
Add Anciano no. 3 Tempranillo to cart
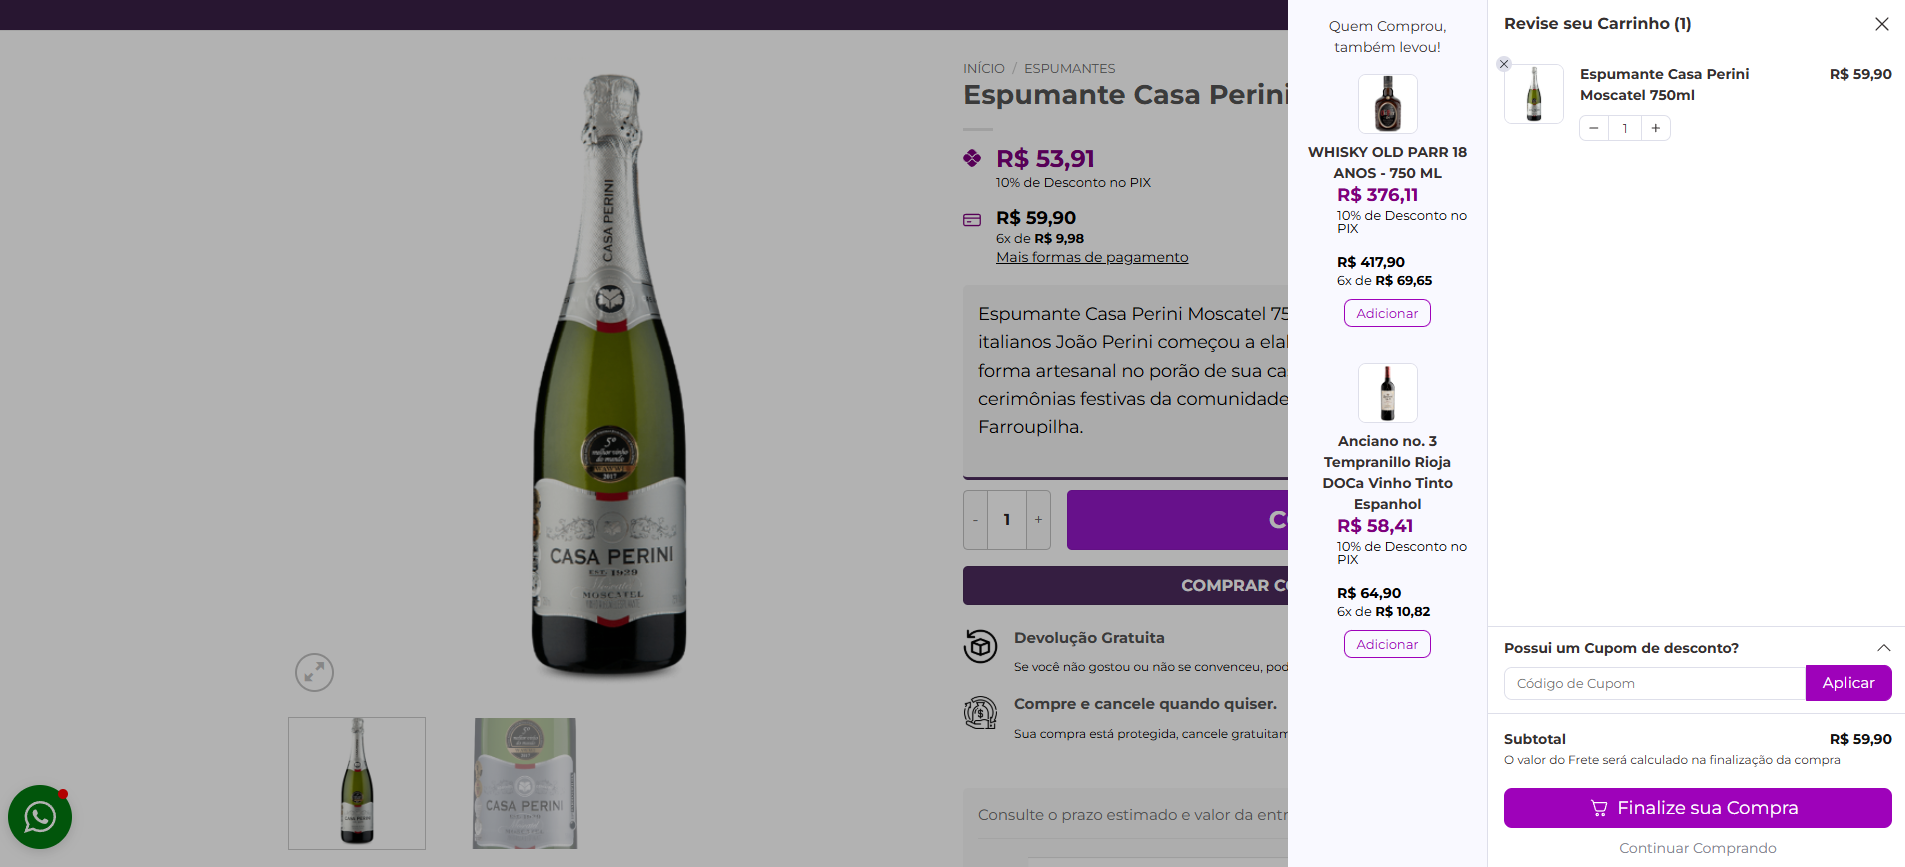point(1387,644)
